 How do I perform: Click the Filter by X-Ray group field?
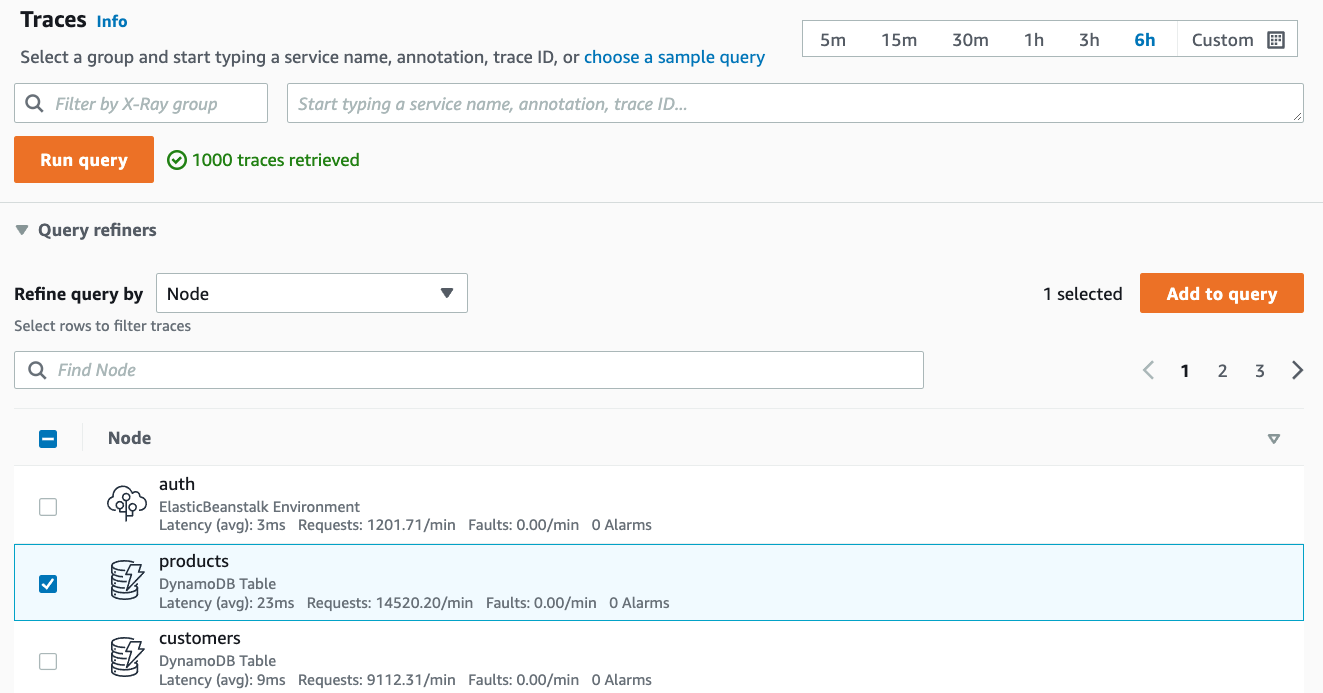(141, 104)
